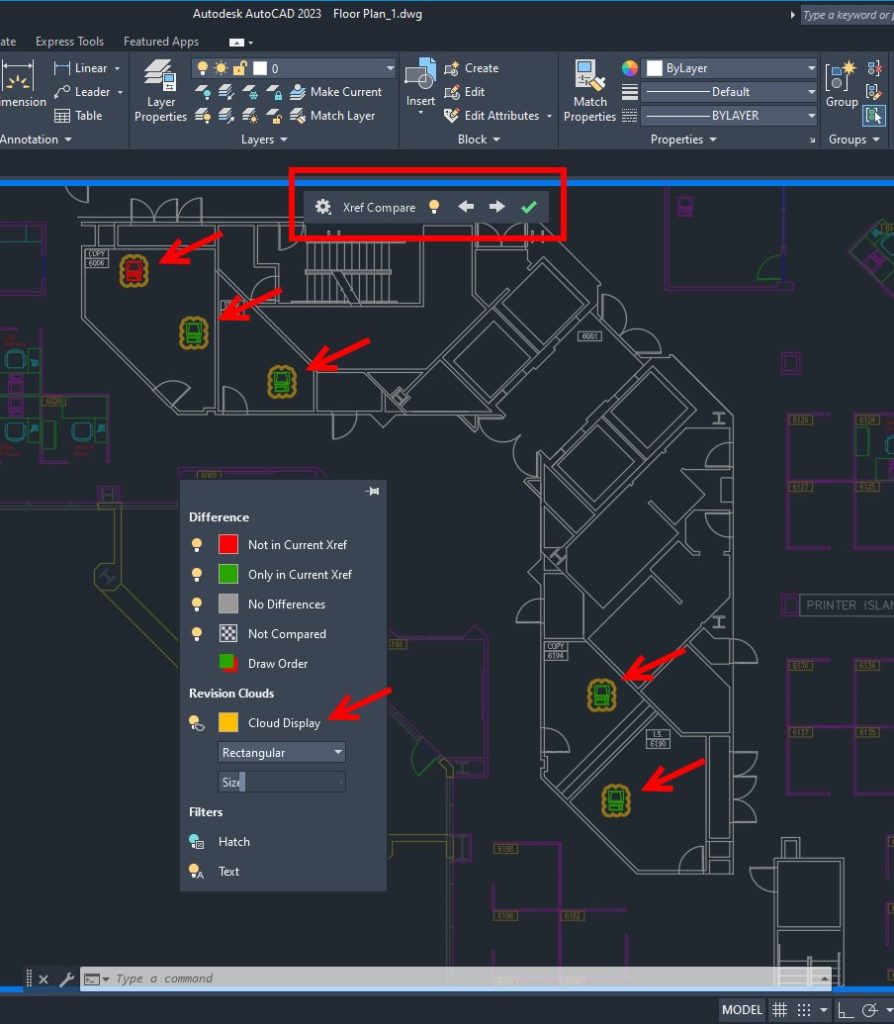Select the Linear dimension tool
Image resolution: width=894 pixels, height=1024 pixels.
click(x=81, y=68)
